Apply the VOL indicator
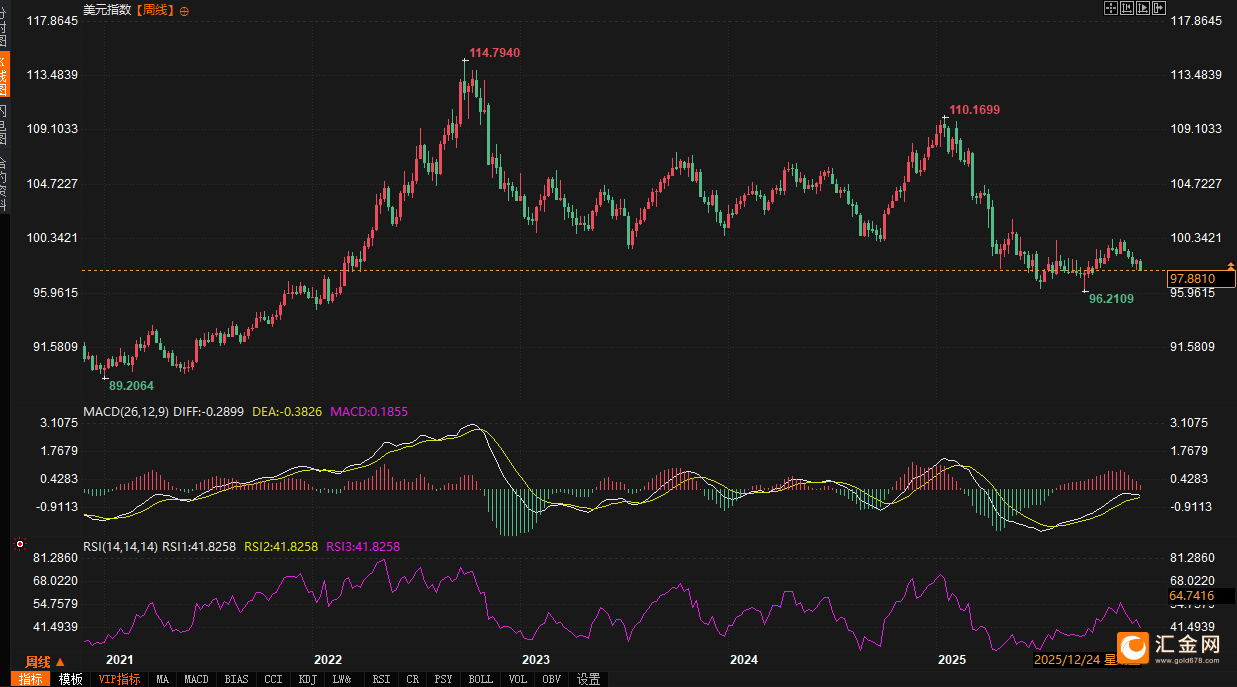Screen dimensions: 1237x687 [x=518, y=679]
